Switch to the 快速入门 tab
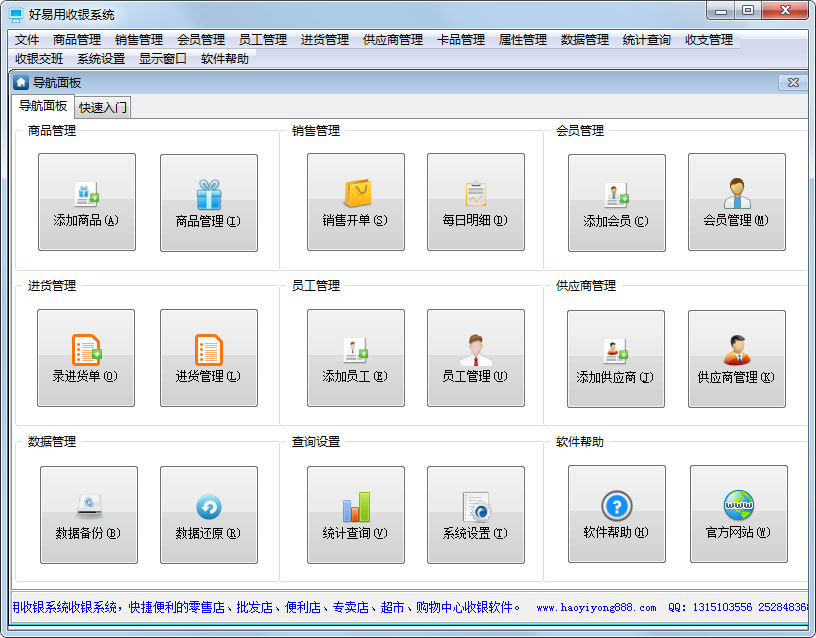Screen dimensions: 816x638 click(x=103, y=107)
